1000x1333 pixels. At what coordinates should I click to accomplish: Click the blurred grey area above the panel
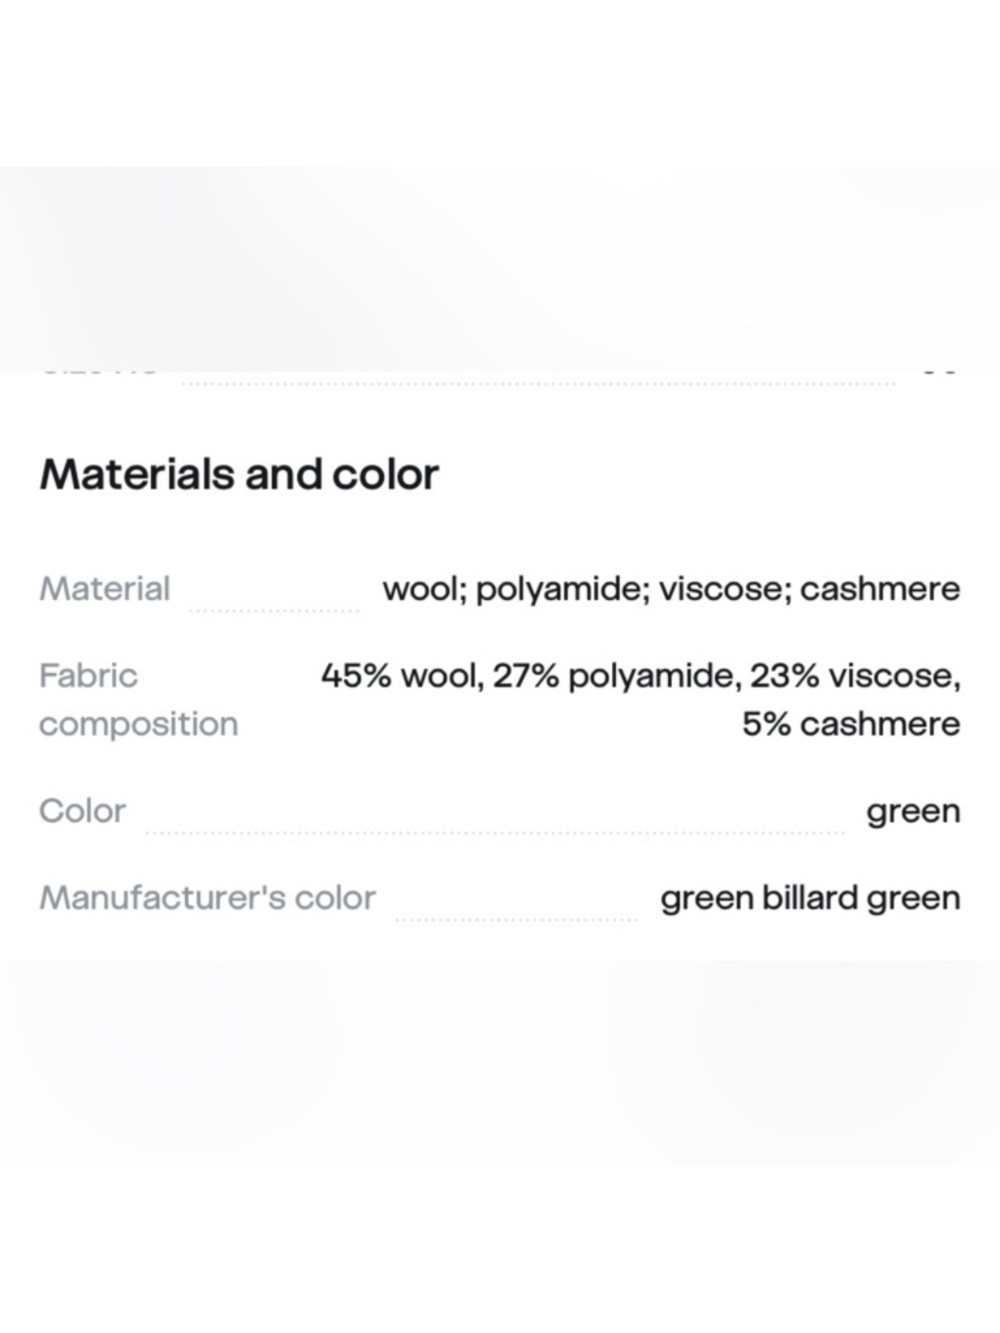[x=500, y=268]
